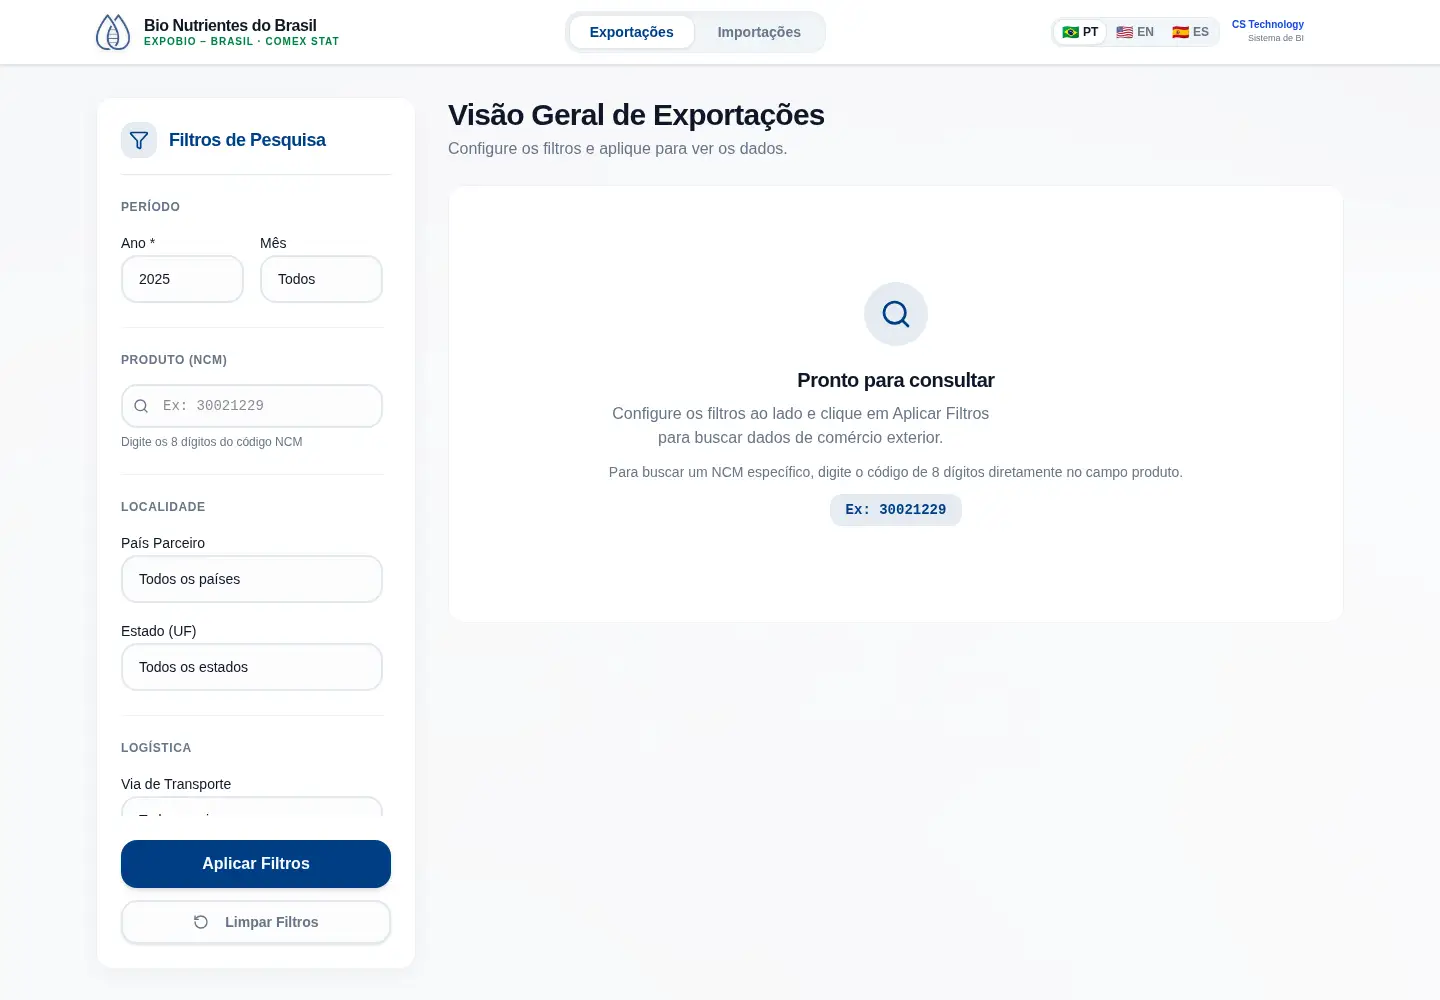Screen dimensions: 1440x1000
Task: Select ES language option
Action: click(1190, 32)
